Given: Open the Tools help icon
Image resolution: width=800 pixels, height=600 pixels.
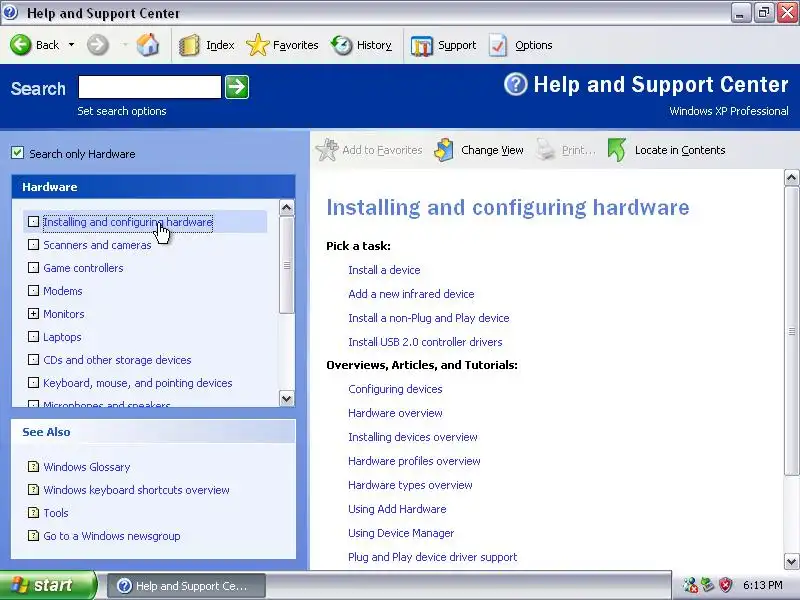Looking at the screenshot, I should [x=33, y=512].
